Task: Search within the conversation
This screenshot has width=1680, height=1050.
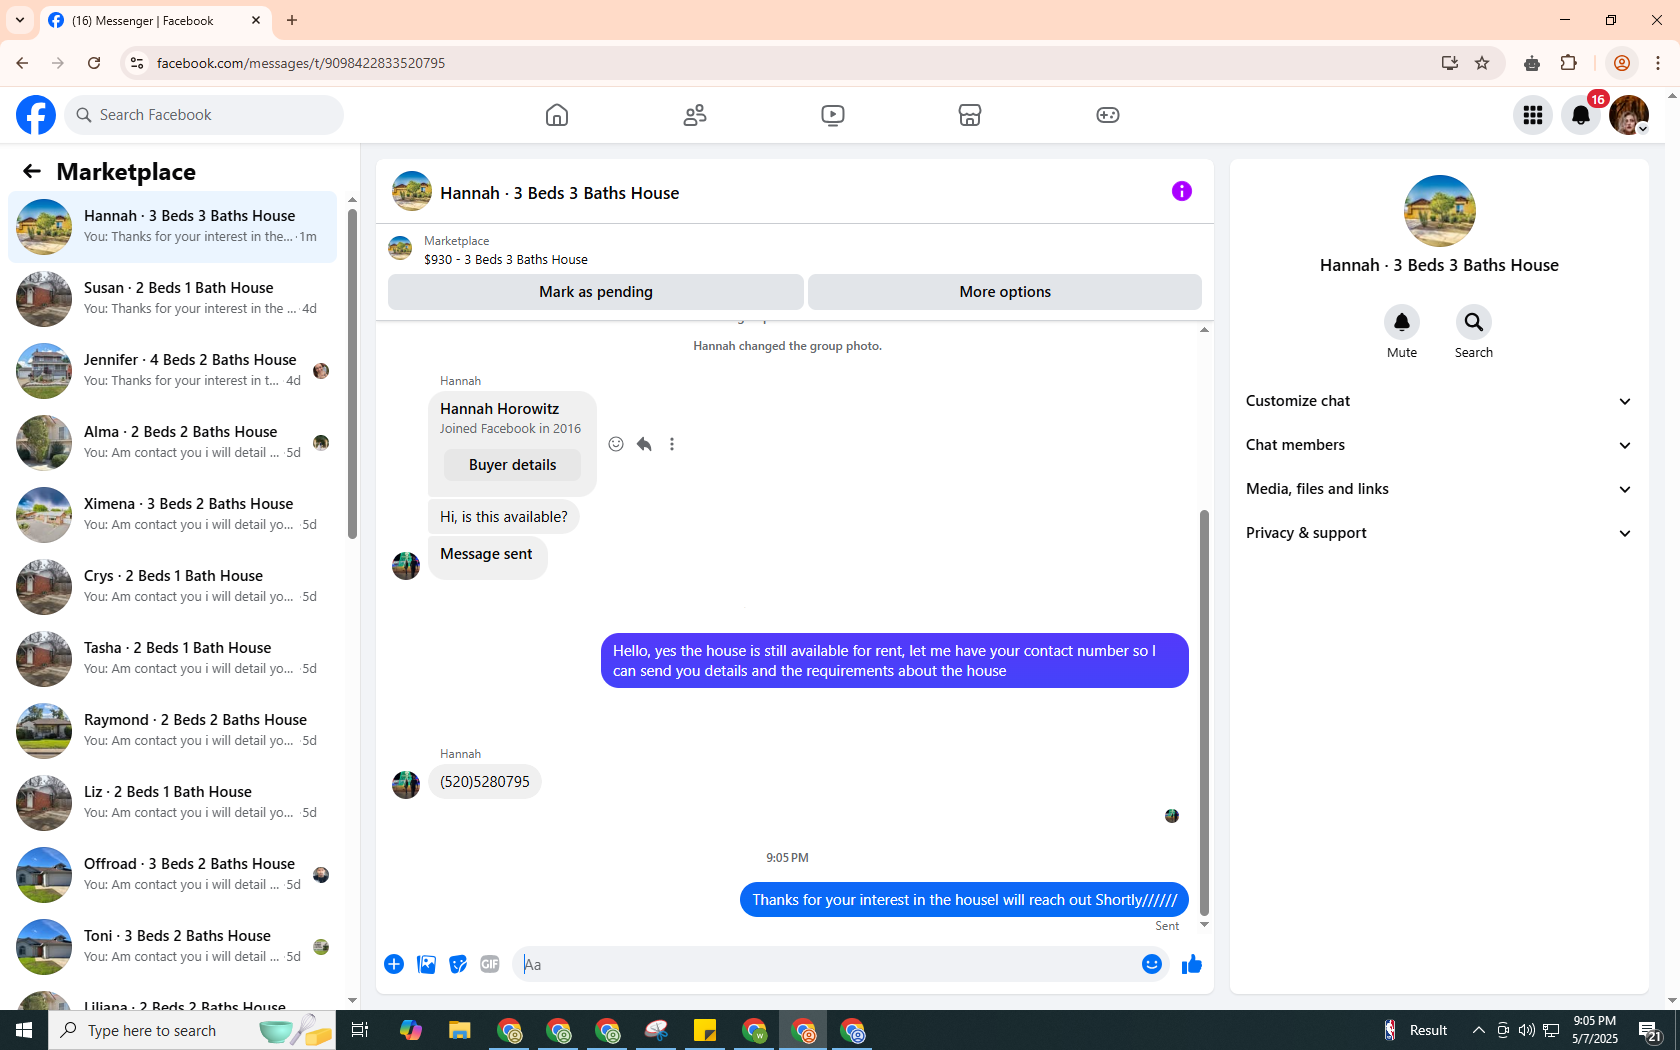Action: pyautogui.click(x=1474, y=322)
